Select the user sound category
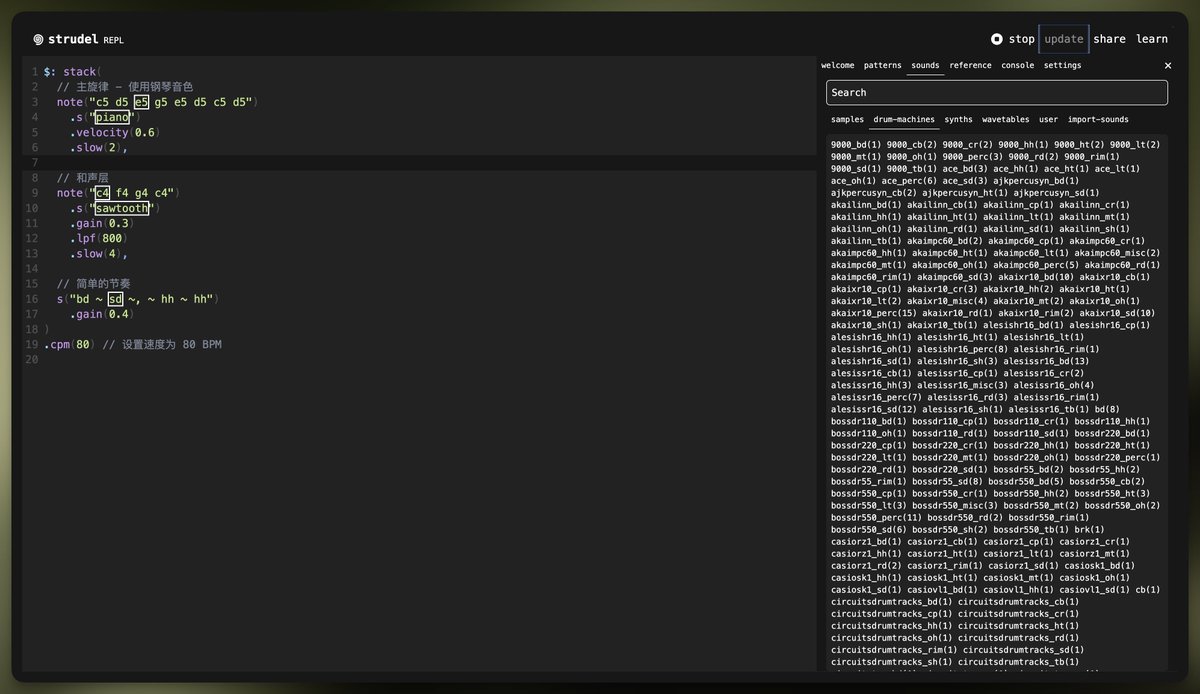Viewport: 1200px width, 694px height. pos(1048,119)
